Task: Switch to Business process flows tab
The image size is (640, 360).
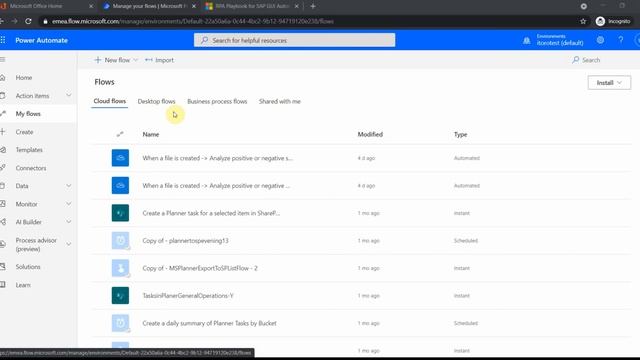Action: [x=217, y=101]
